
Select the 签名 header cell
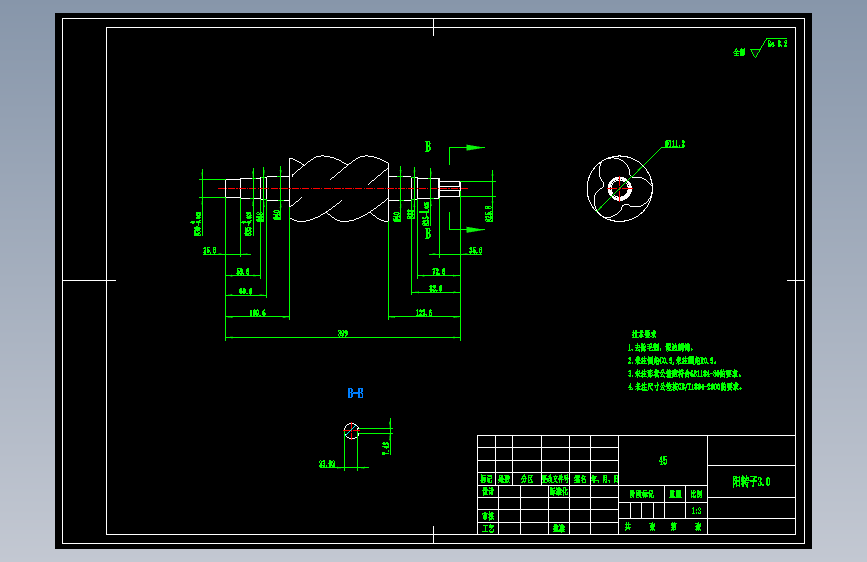point(580,479)
